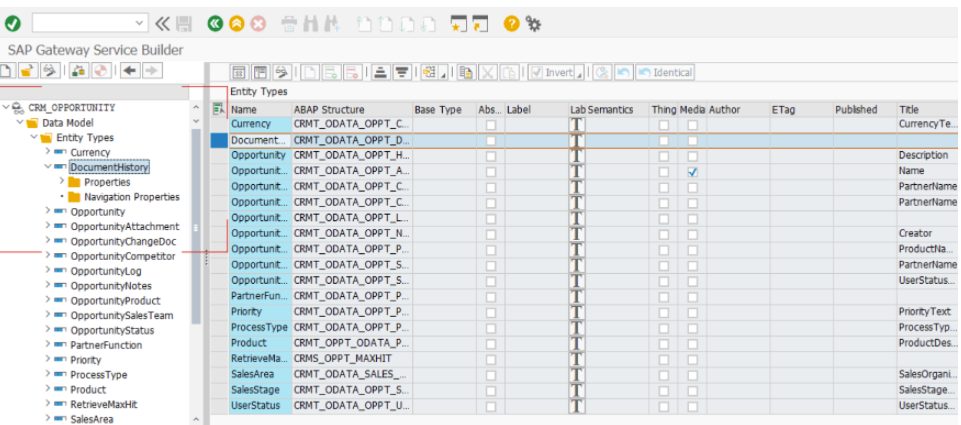Click the Sort Ascending icon in grid toolbar
The width and height of the screenshot is (961, 425).
point(381,72)
